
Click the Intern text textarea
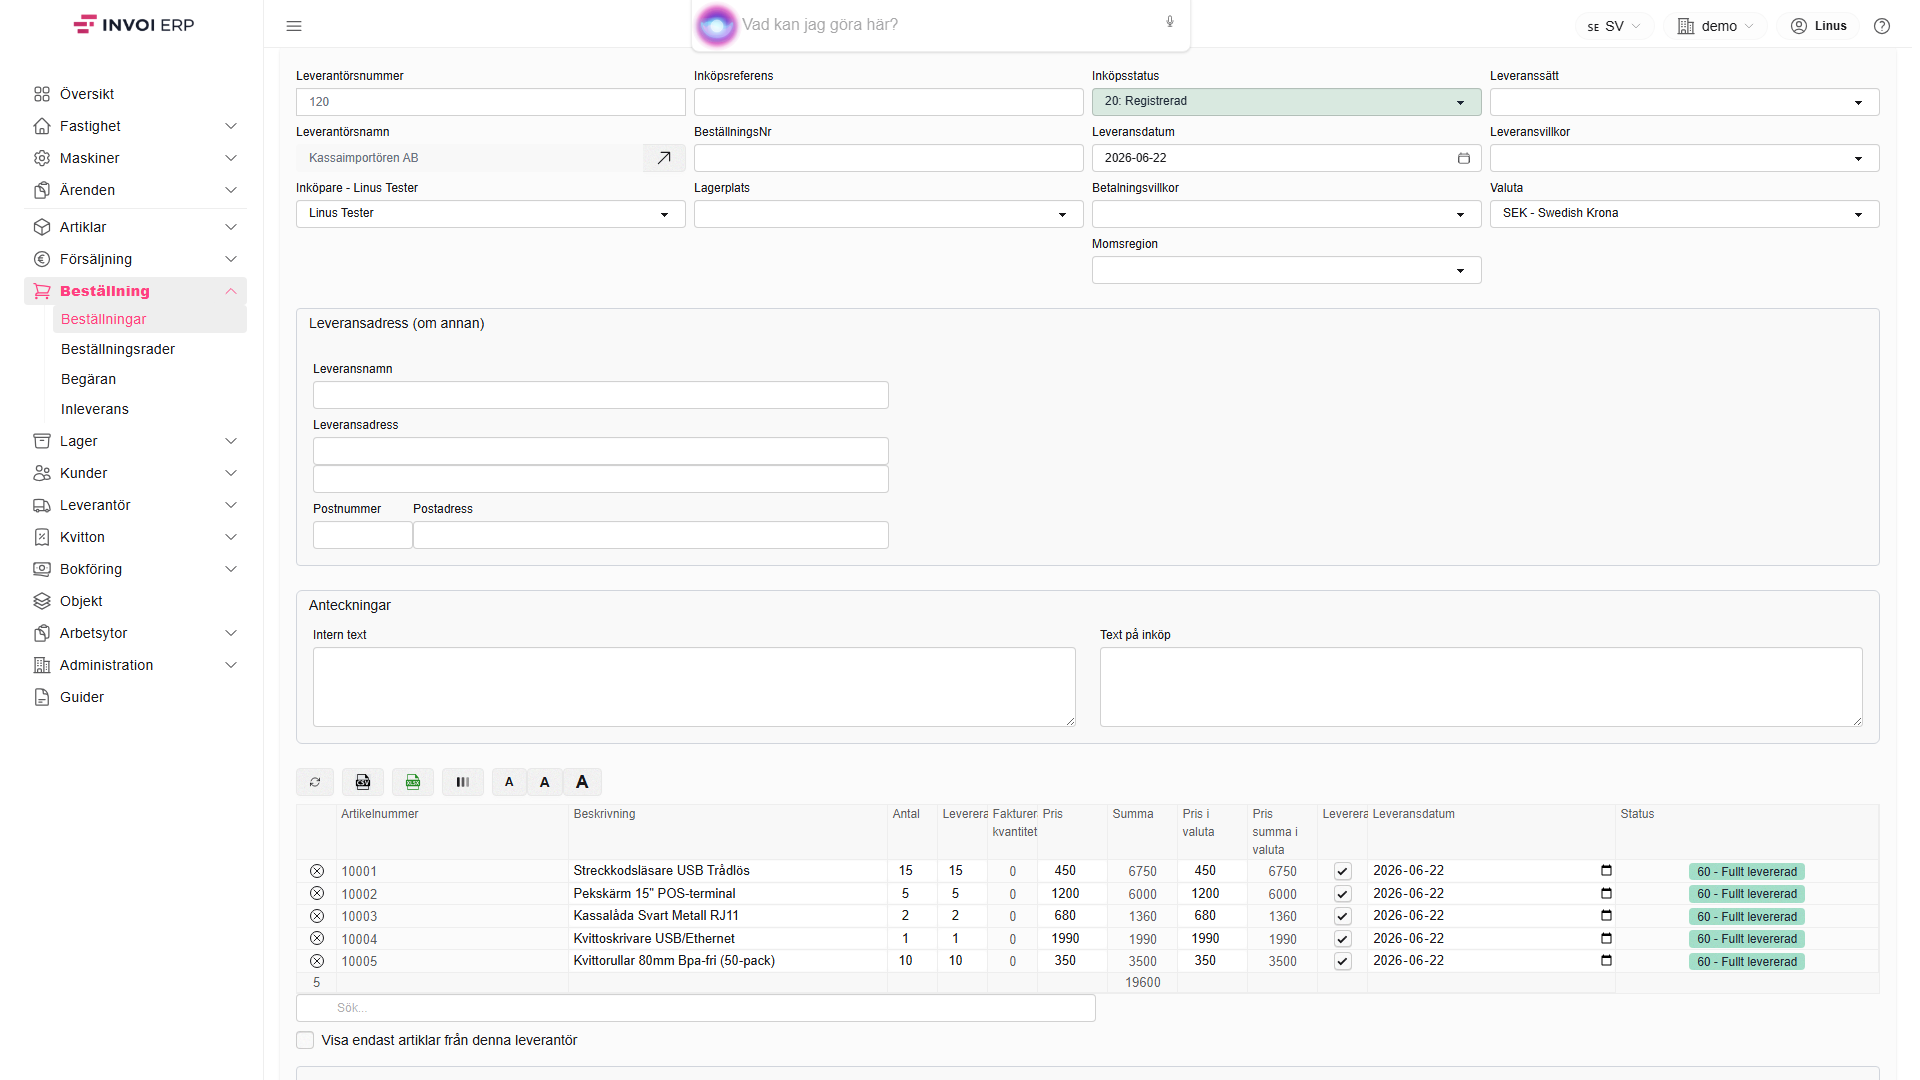[694, 687]
